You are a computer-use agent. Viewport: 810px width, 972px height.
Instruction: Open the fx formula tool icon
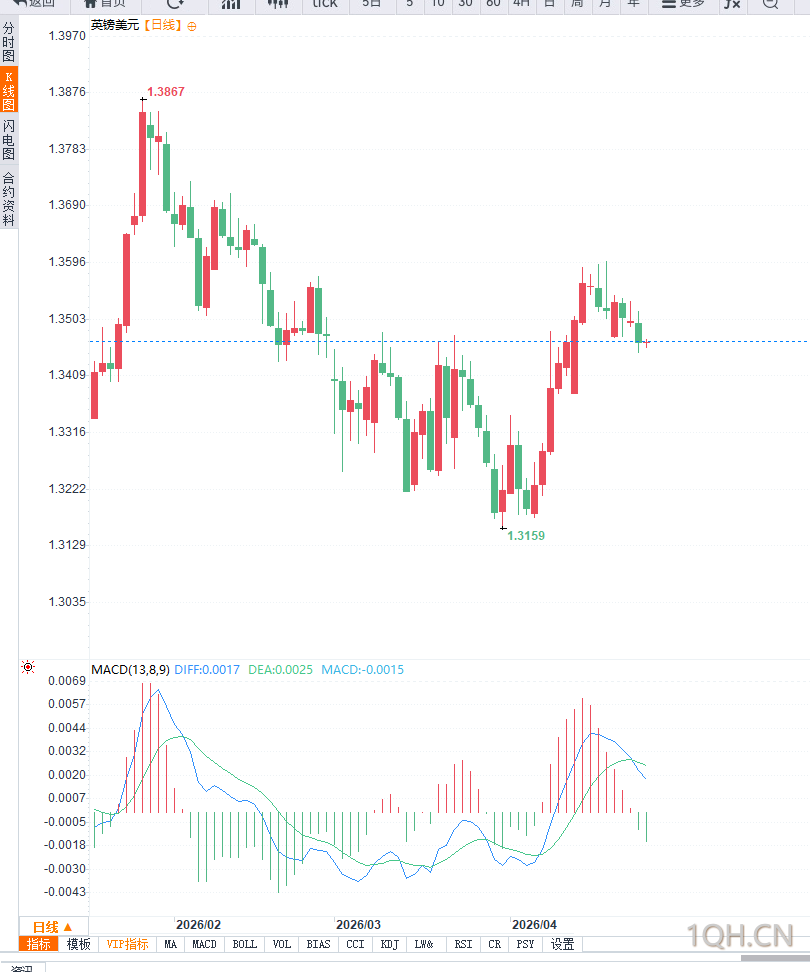(x=732, y=4)
